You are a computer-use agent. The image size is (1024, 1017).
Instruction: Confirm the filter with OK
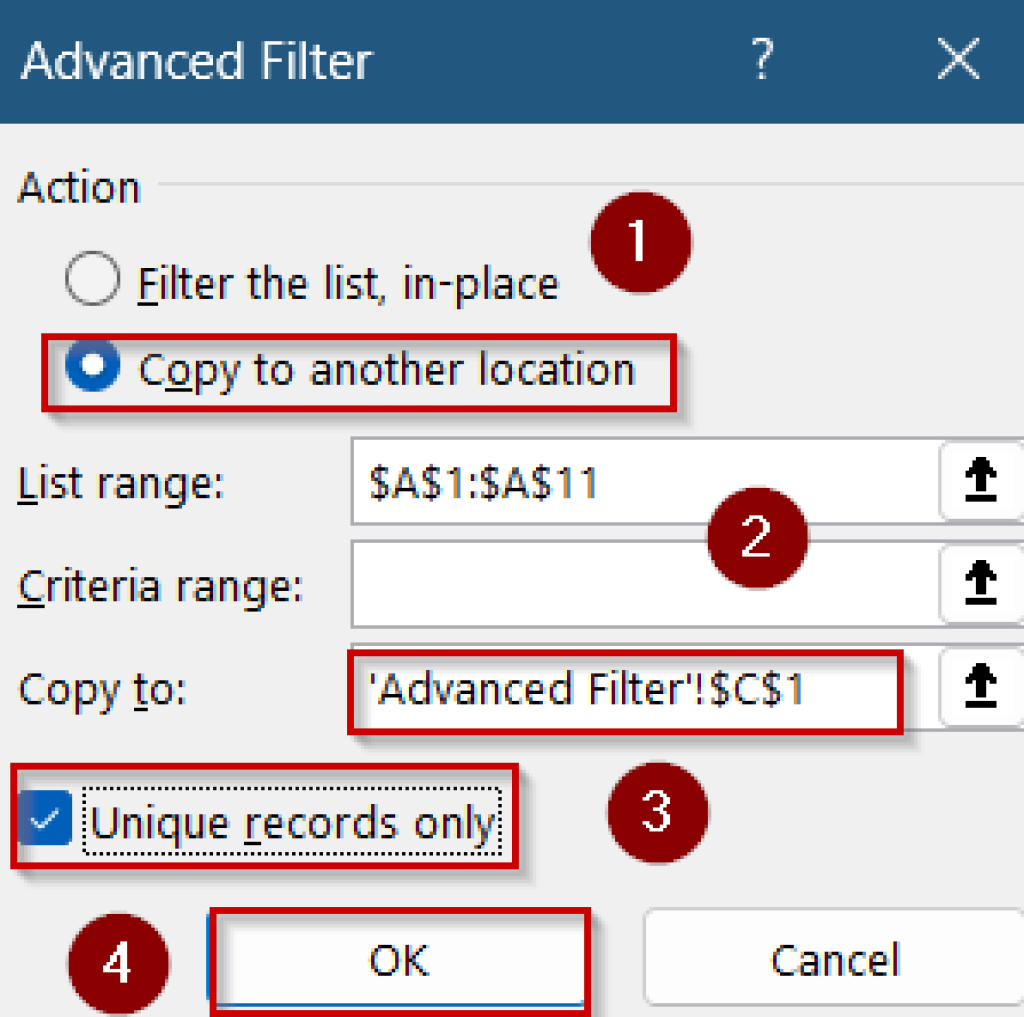(398, 958)
